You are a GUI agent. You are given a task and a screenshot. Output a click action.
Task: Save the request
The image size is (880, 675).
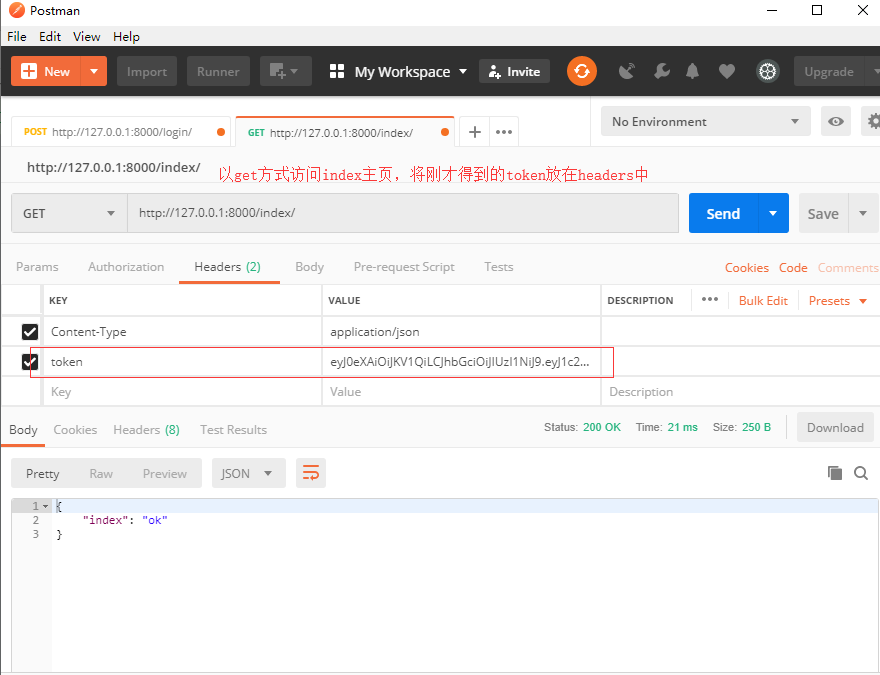point(823,213)
